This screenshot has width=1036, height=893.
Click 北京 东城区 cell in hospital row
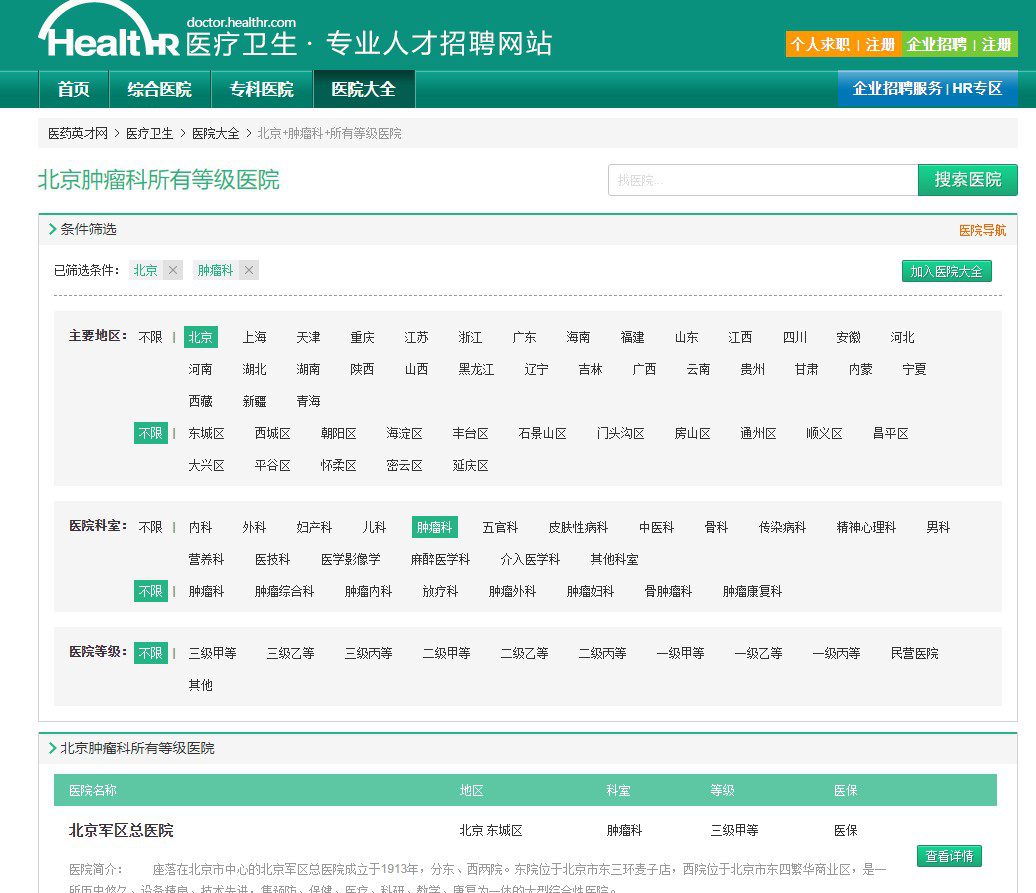point(491,830)
